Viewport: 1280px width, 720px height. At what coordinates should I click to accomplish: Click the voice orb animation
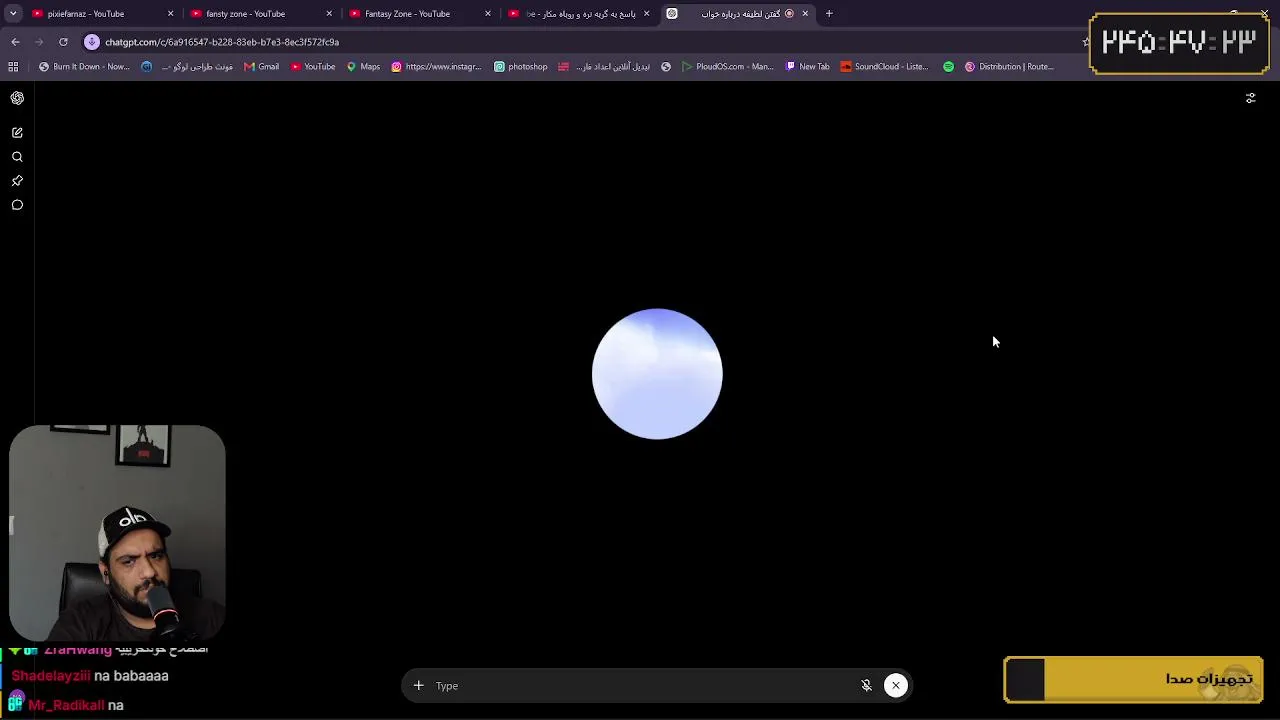(657, 374)
